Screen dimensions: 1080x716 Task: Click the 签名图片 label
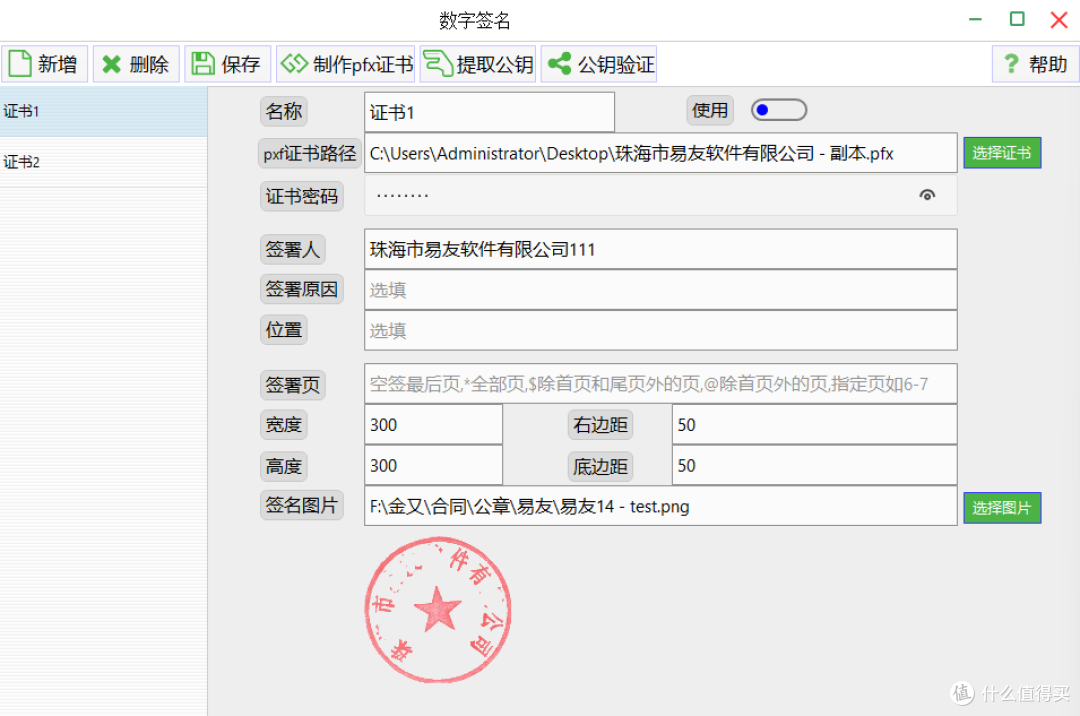302,505
